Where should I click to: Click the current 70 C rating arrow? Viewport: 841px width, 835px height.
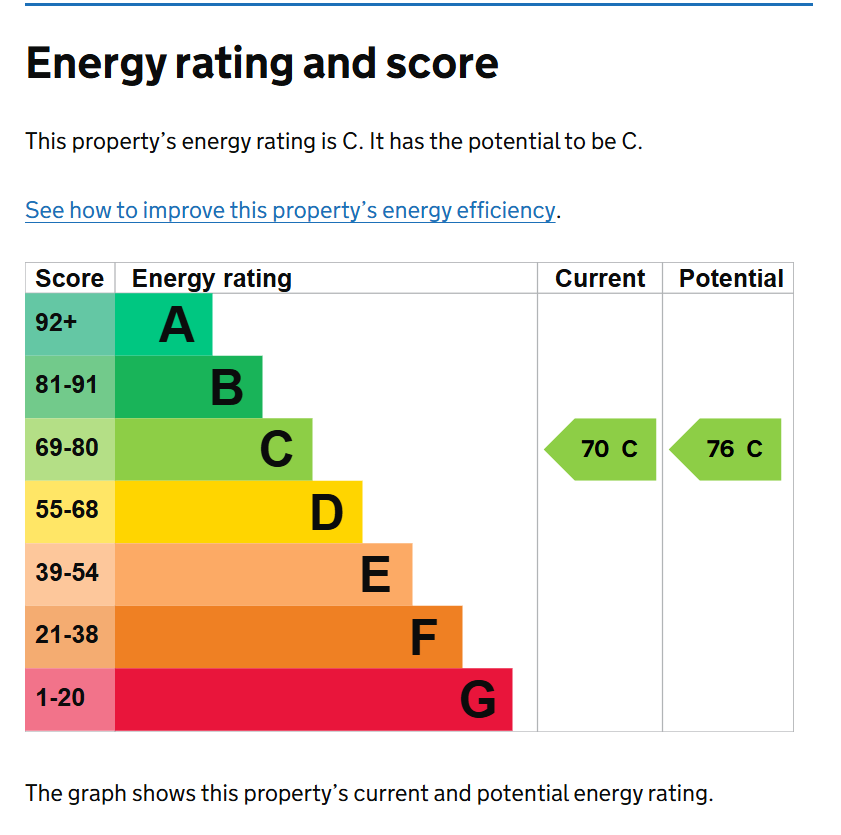tap(600, 449)
